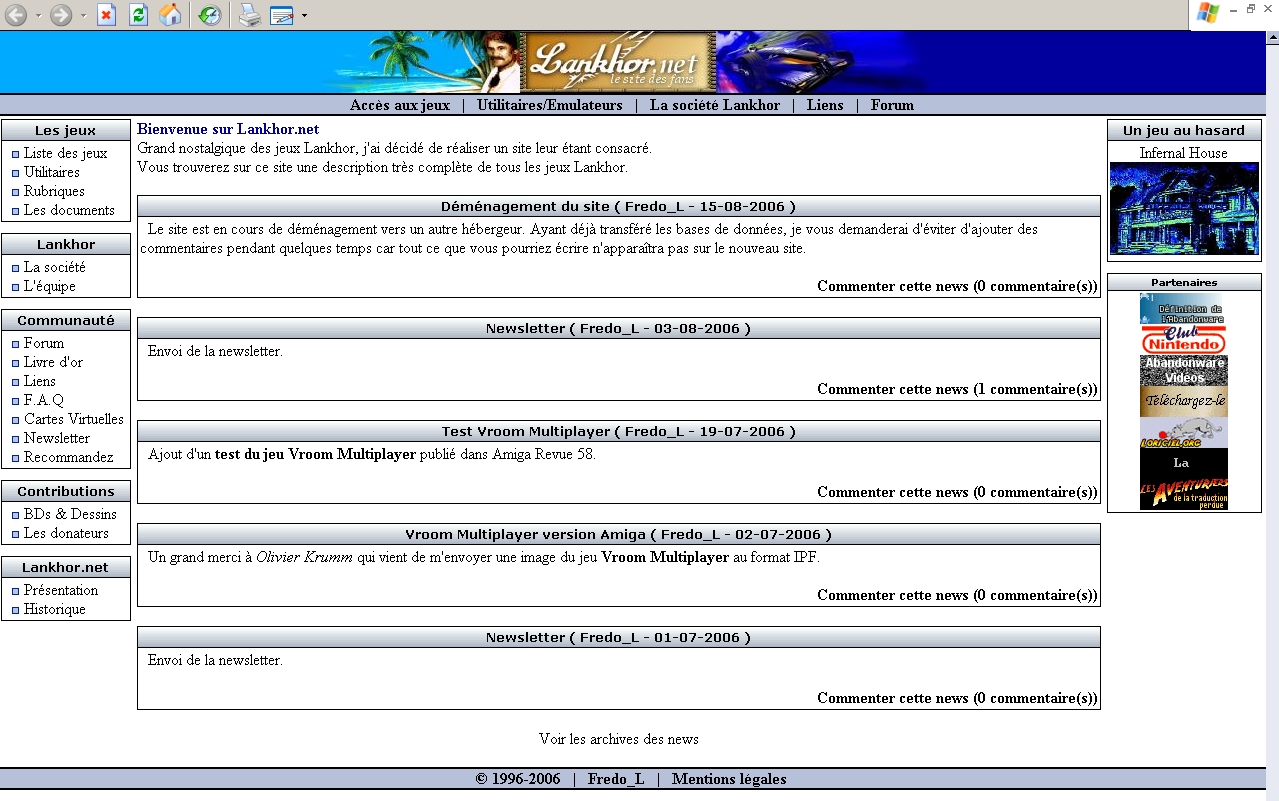This screenshot has height=801, width=1279.
Task: Open 'Accès aux jeux' in top navigation
Action: 400,105
